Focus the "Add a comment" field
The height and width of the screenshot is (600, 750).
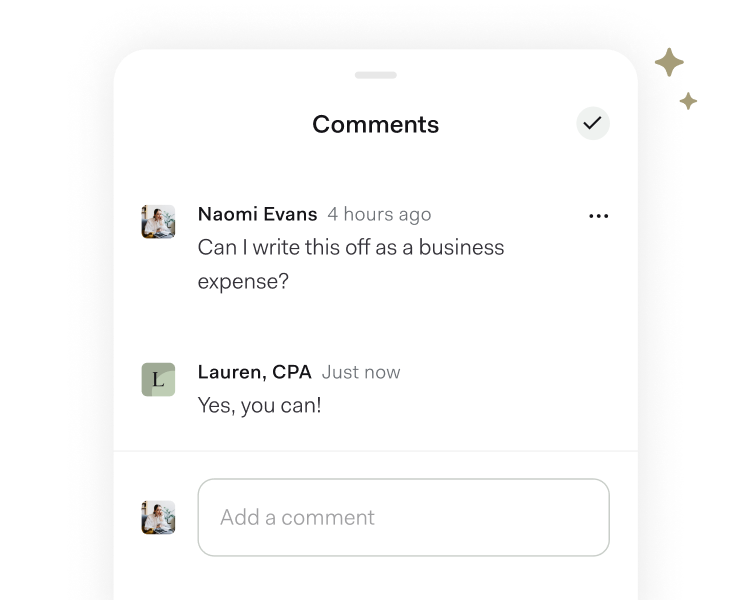pos(403,517)
